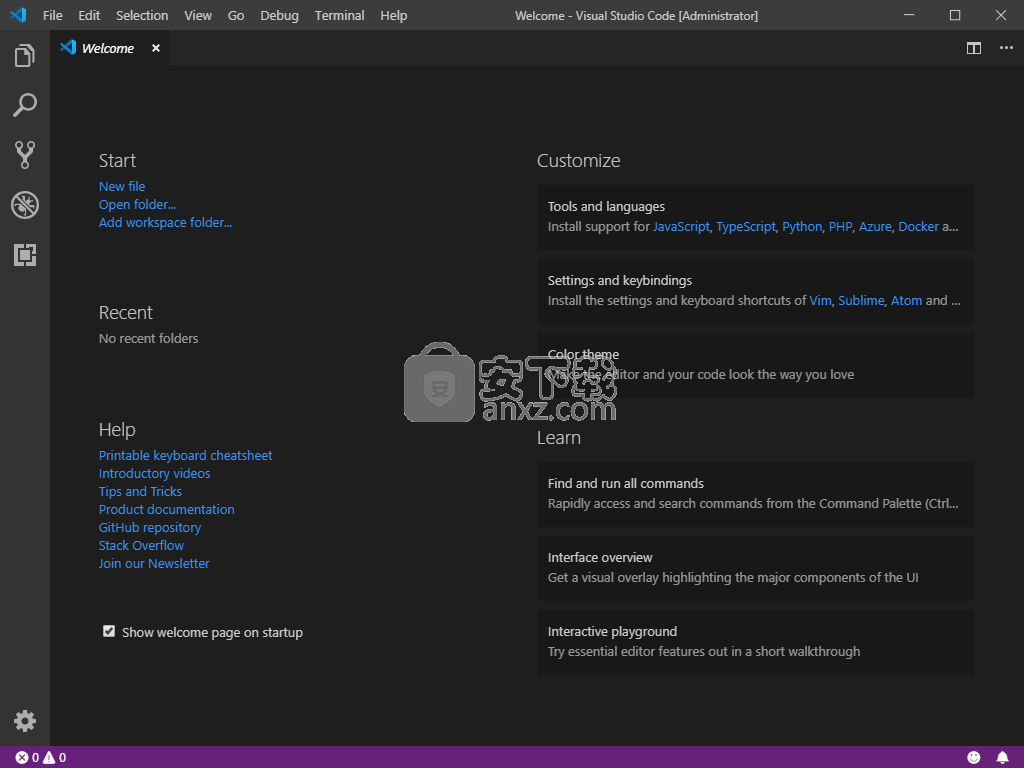Open the Edit menu

point(89,15)
